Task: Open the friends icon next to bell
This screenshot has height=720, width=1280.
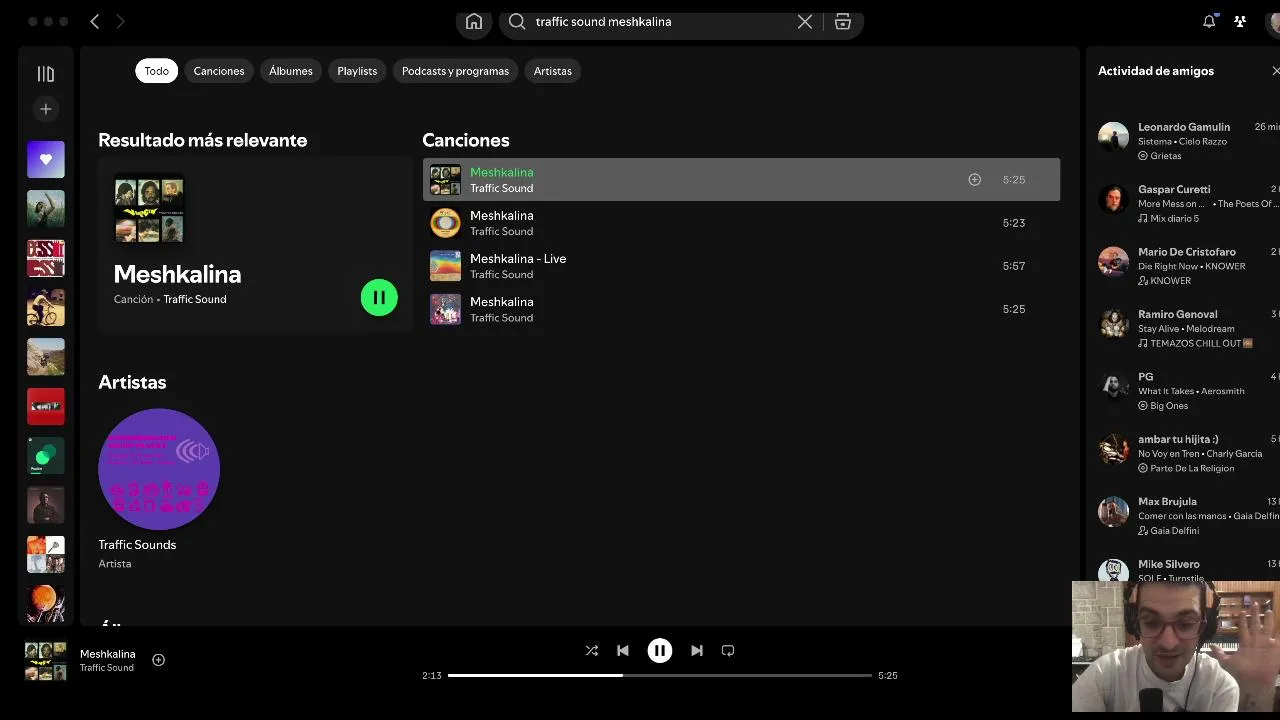Action: click(1240, 21)
